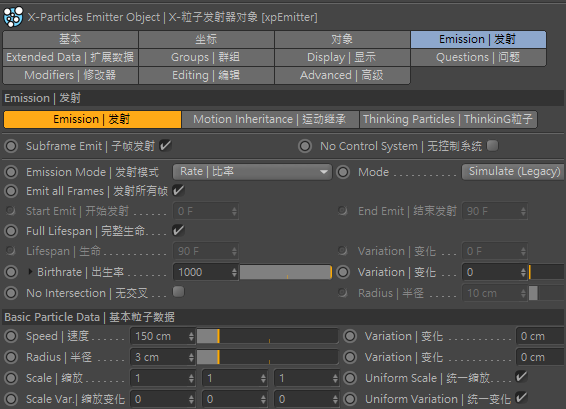Open the 基本 tab
This screenshot has width=566, height=409.
[x=70, y=39]
